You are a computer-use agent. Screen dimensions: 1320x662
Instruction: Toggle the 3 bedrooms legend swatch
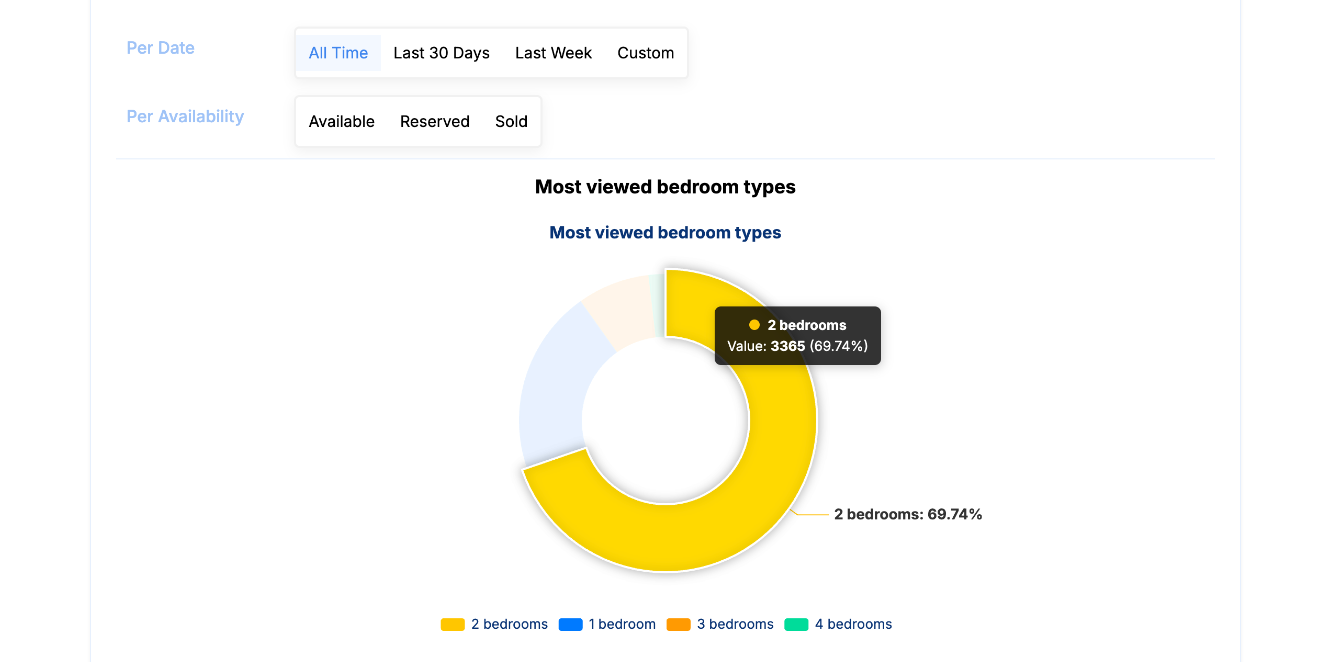(679, 625)
